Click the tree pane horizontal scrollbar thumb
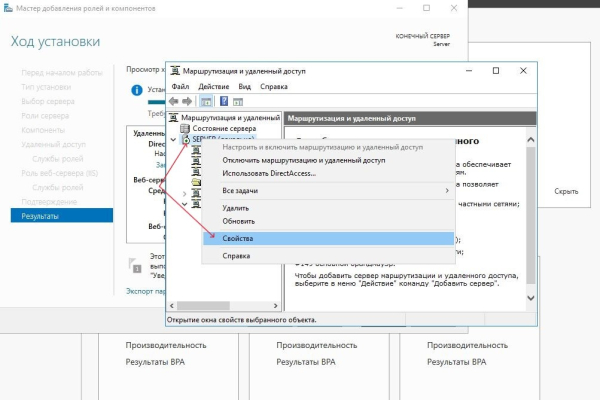 [203, 305]
